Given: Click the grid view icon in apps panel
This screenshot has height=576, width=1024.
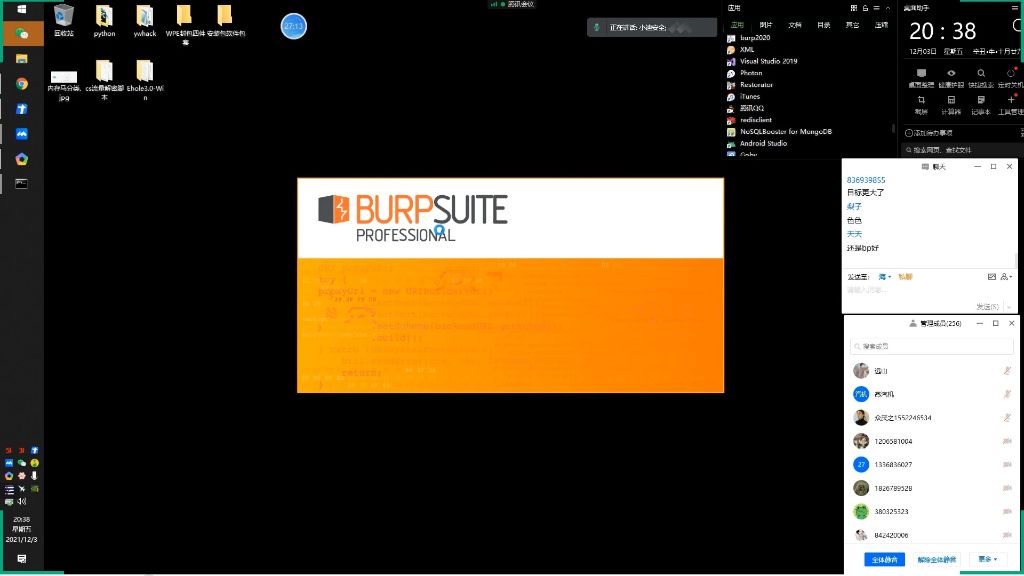Looking at the screenshot, I should [854, 8].
